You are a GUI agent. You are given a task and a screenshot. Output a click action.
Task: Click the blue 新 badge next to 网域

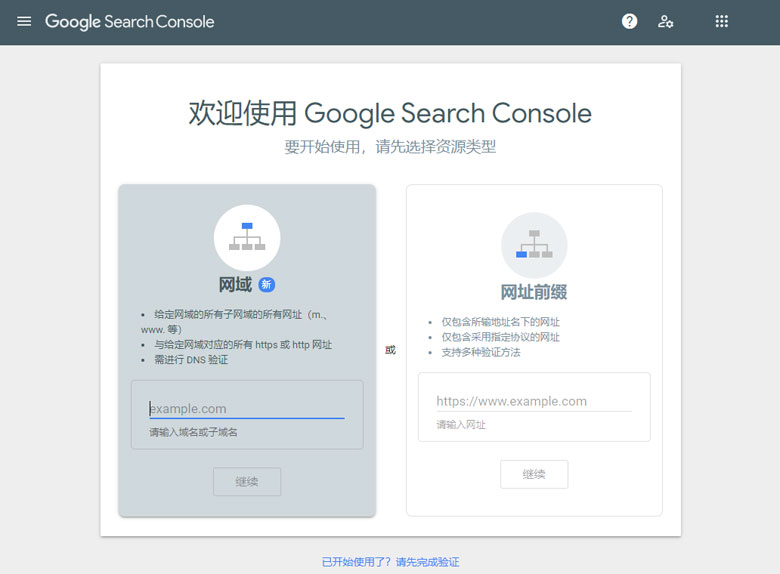267,285
